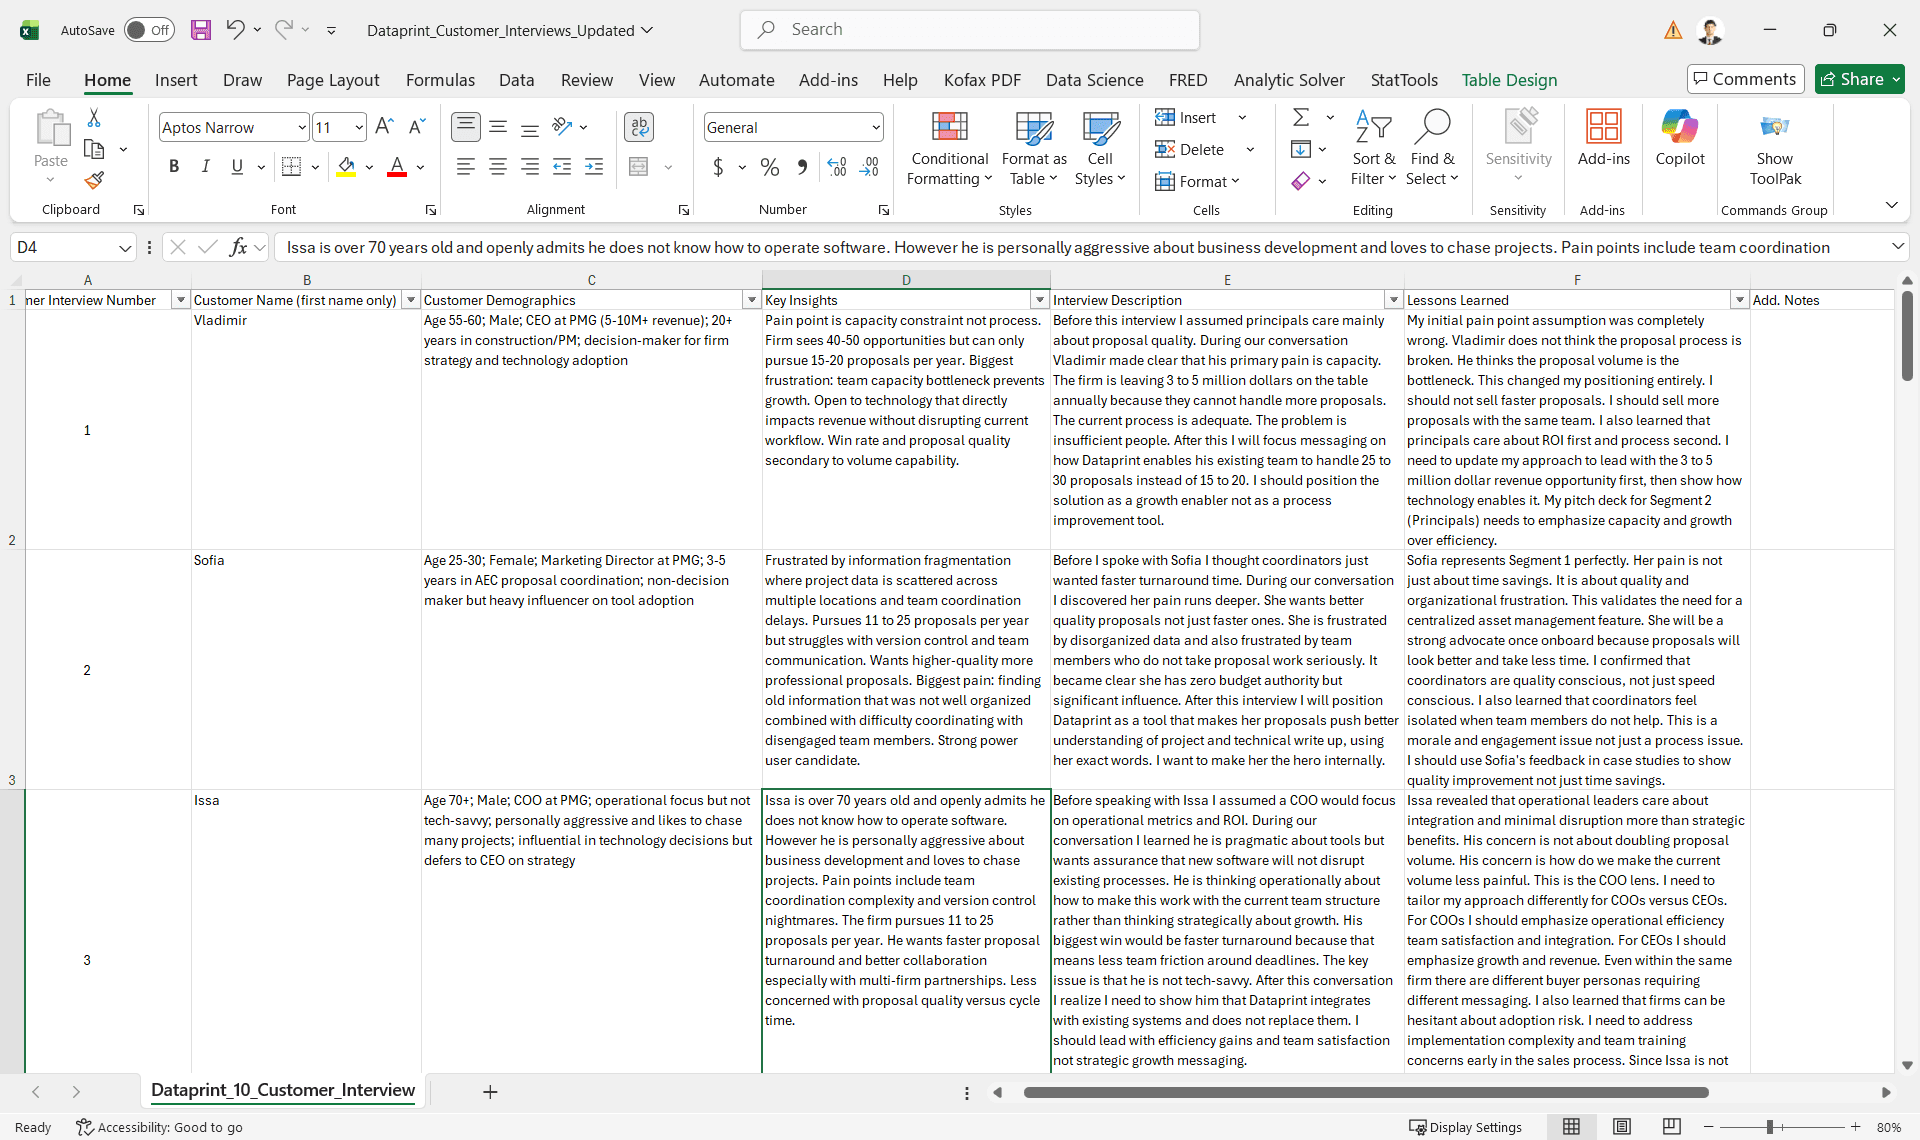Apply percent style format

click(x=769, y=167)
